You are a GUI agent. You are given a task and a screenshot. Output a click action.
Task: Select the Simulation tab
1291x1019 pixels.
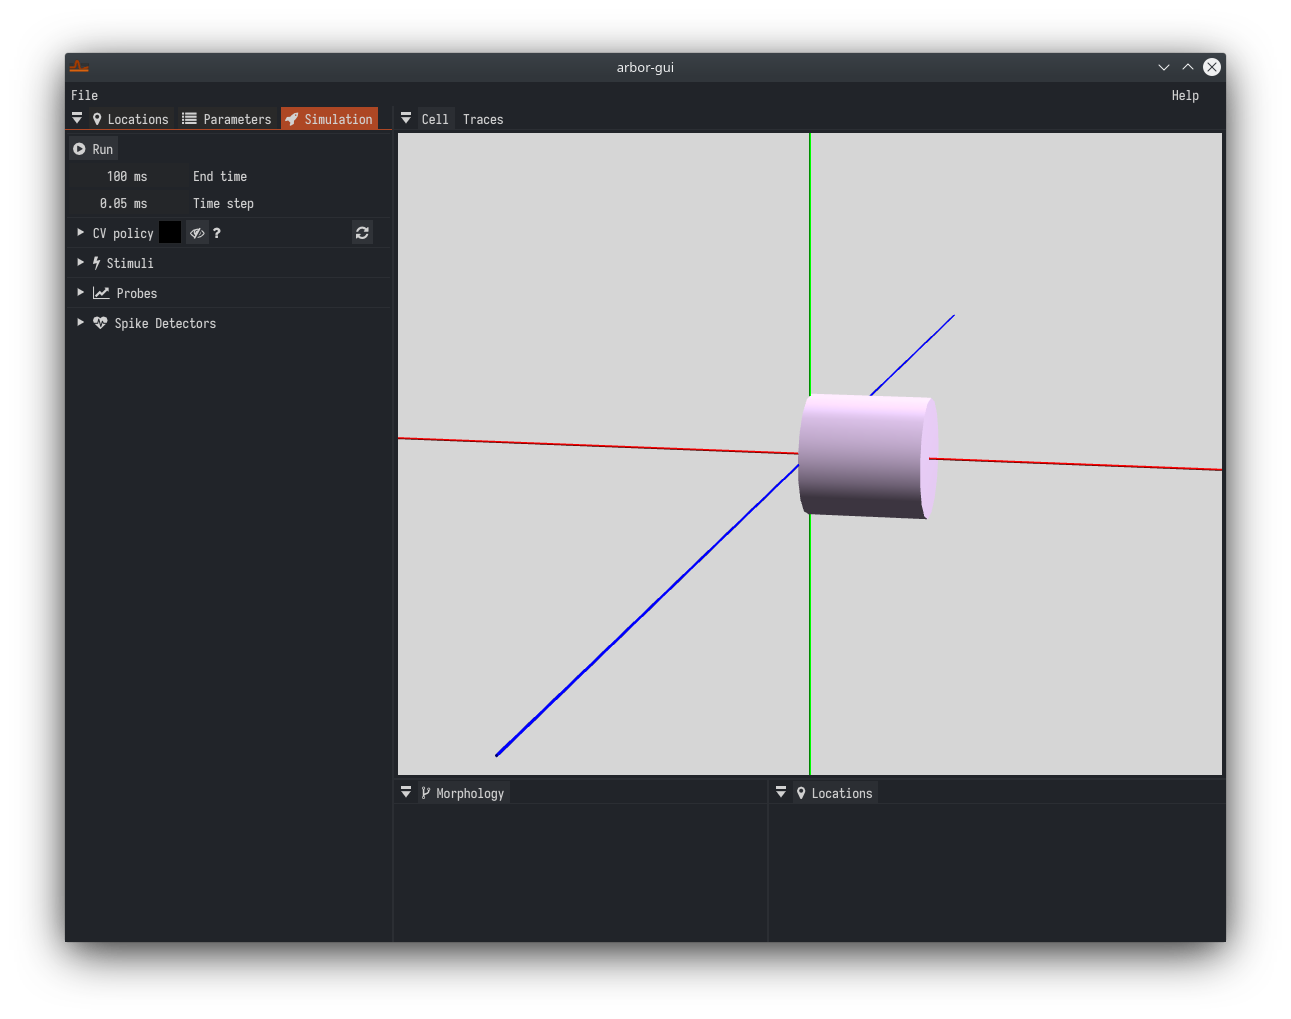click(x=329, y=119)
